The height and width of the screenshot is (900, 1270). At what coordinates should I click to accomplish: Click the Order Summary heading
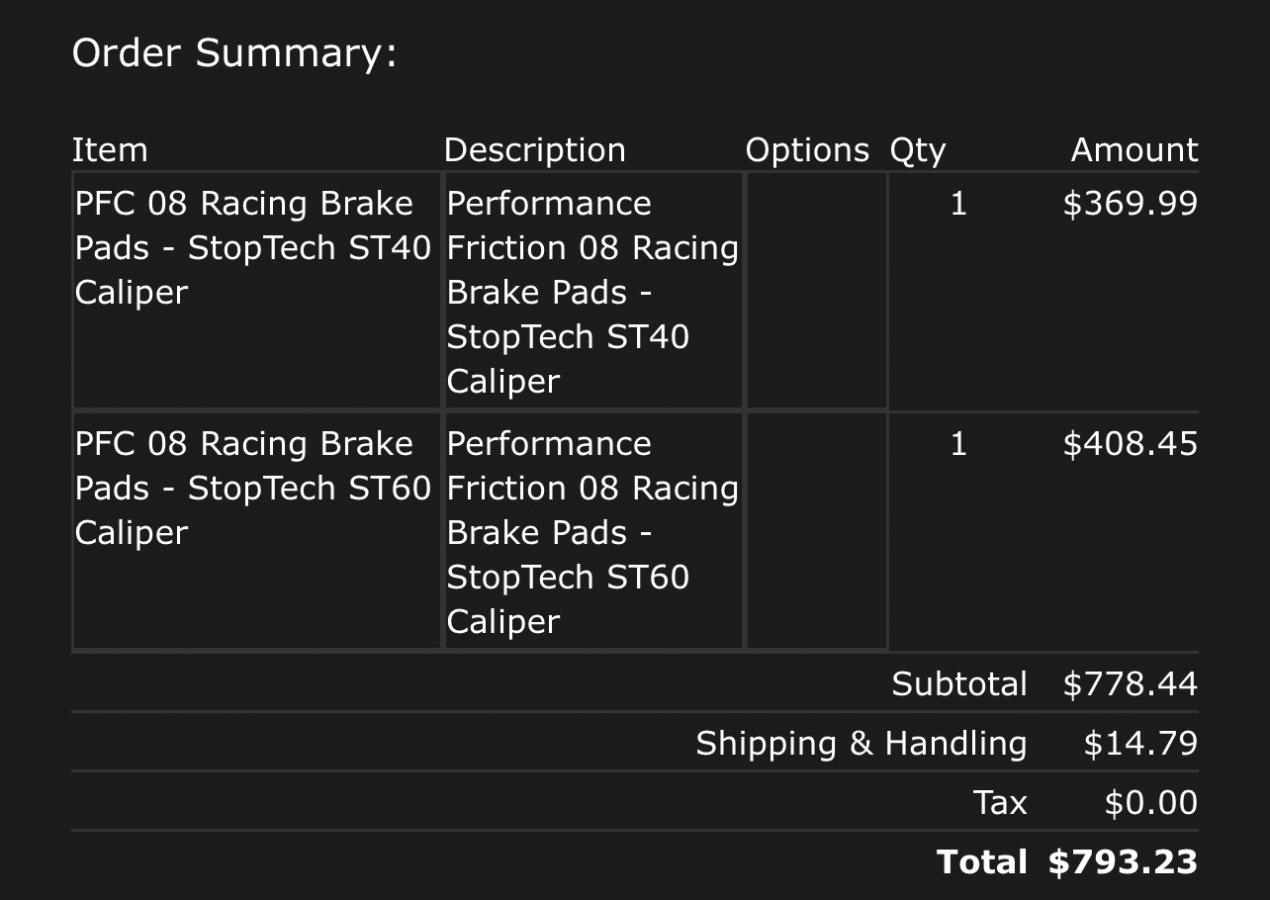[x=234, y=54]
